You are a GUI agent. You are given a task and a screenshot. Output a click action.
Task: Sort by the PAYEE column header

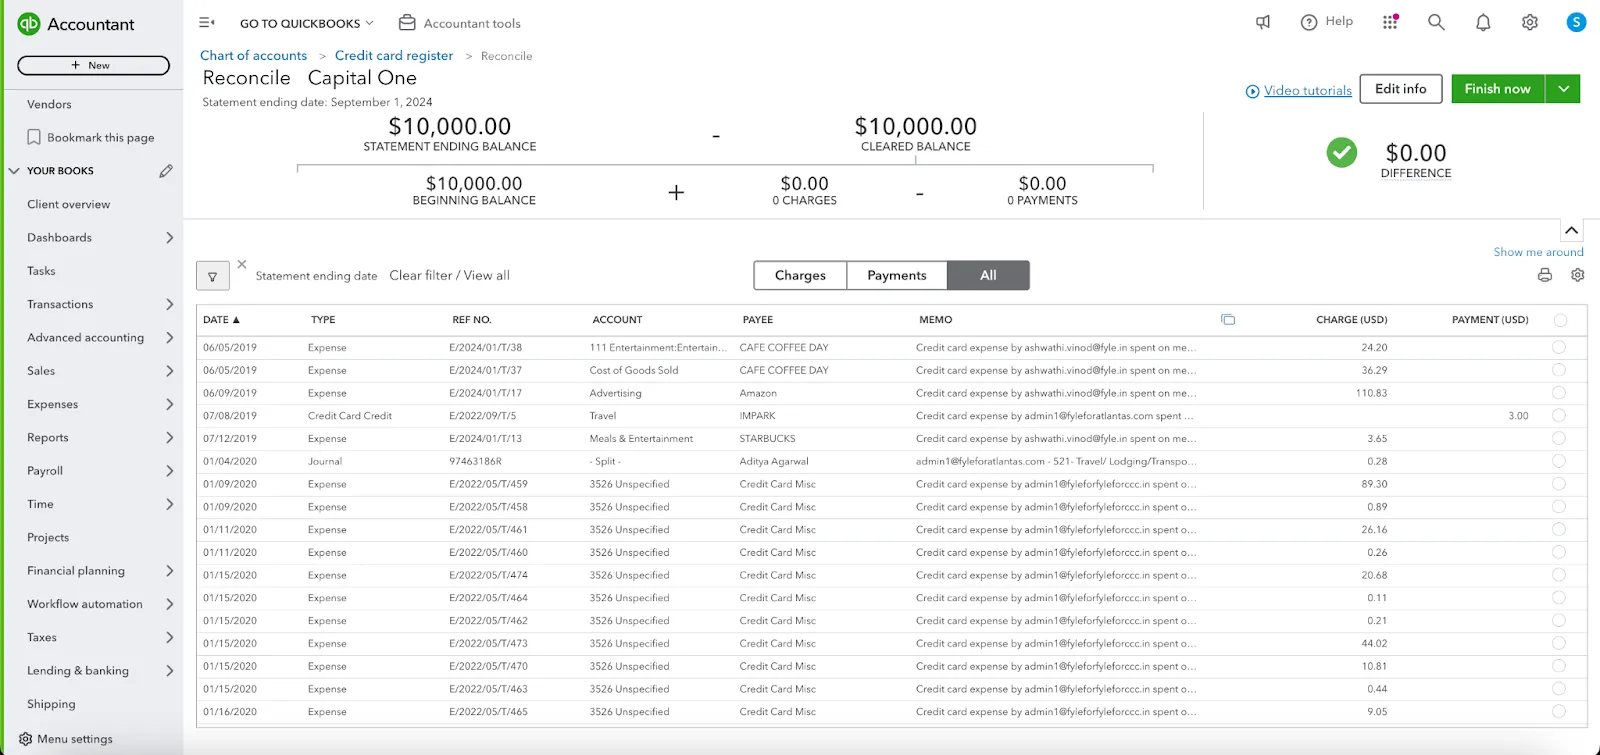(758, 320)
